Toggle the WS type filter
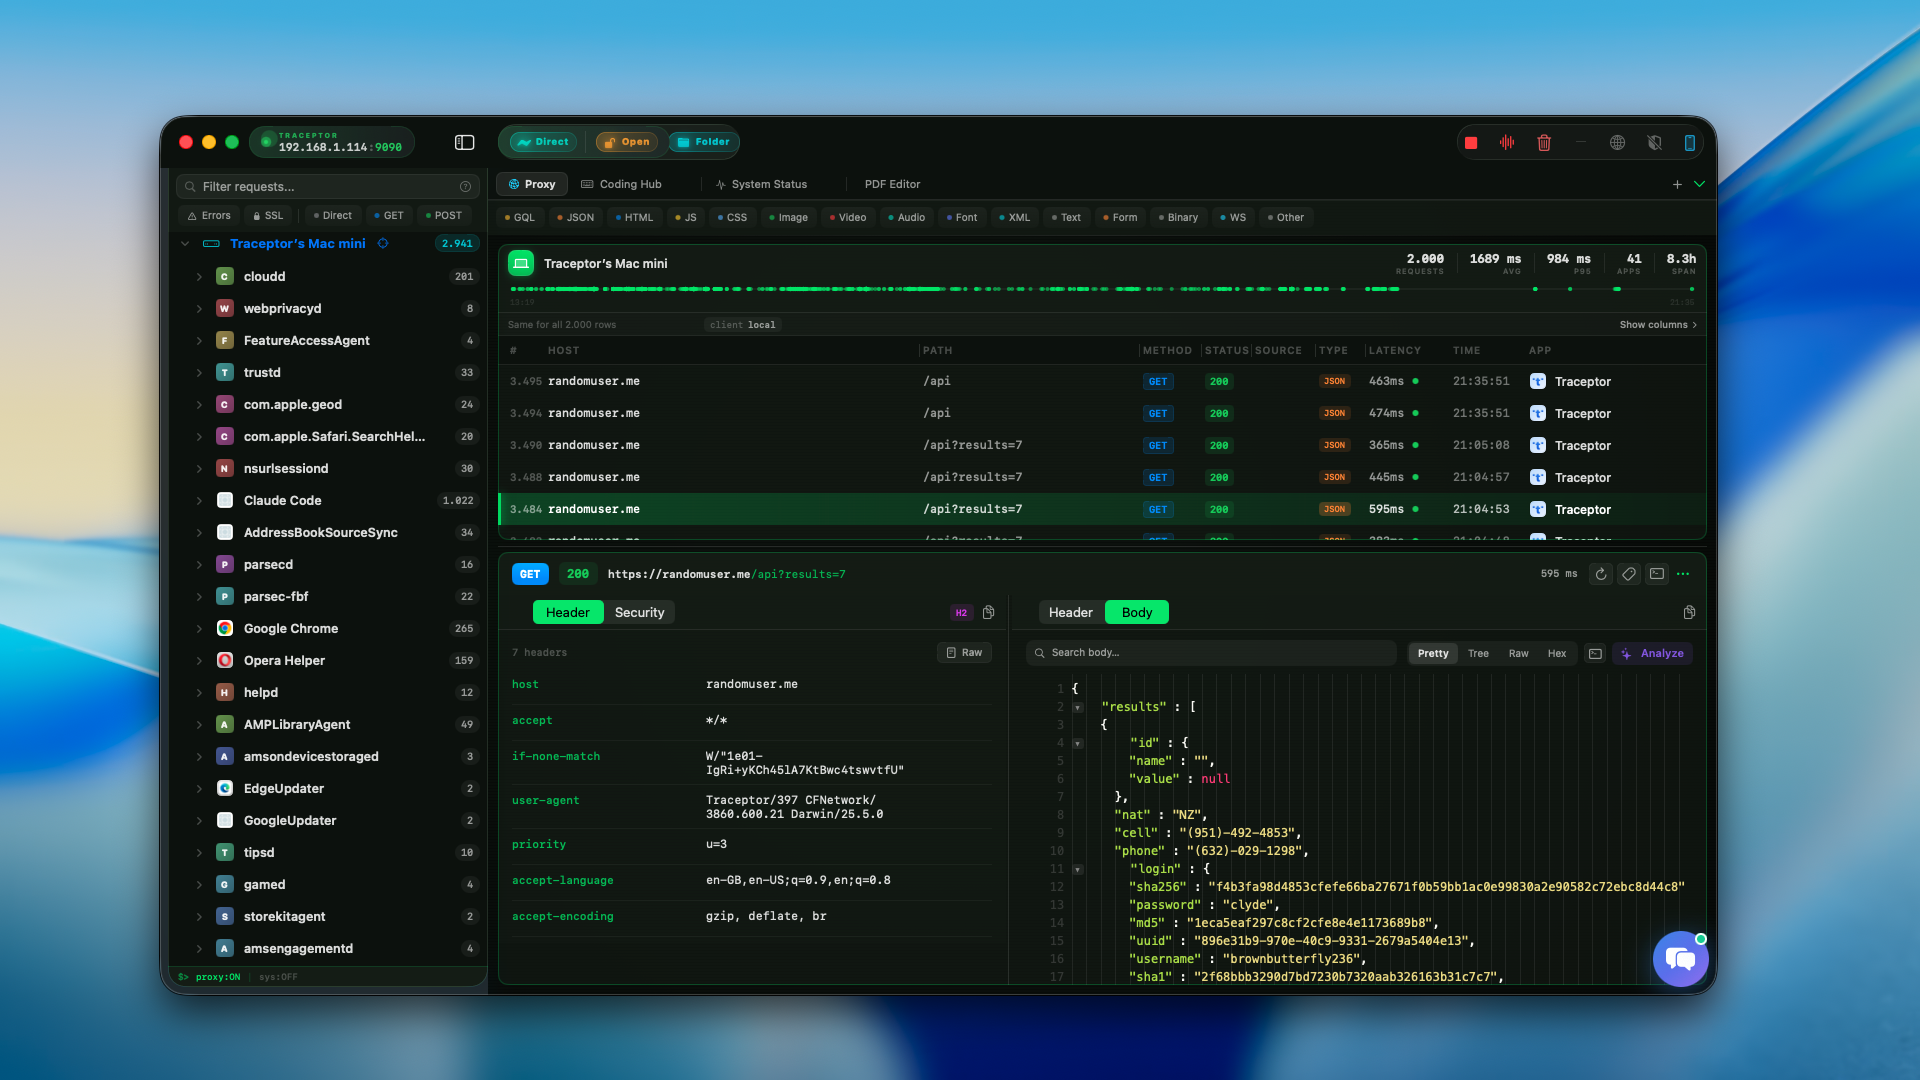Viewport: 1920px width, 1080px height. 1232,218
